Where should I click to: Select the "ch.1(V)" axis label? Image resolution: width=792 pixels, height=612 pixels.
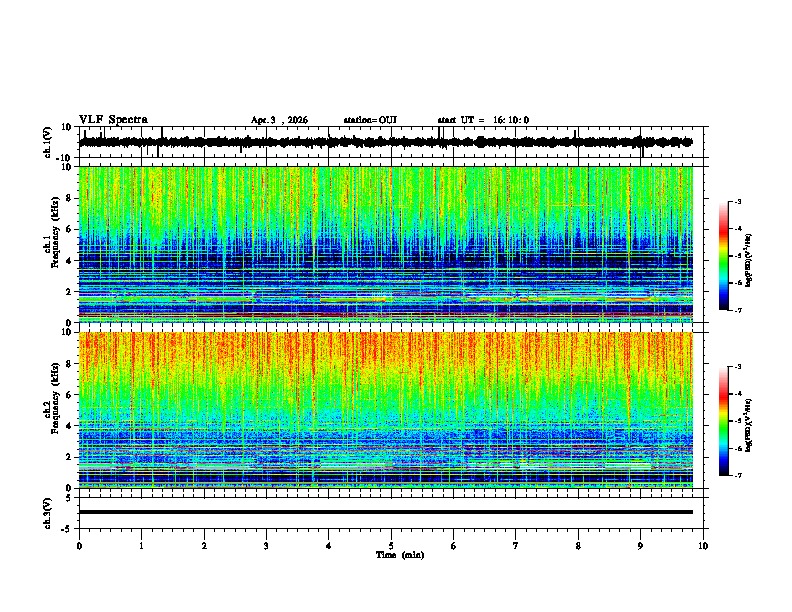tap(48, 142)
